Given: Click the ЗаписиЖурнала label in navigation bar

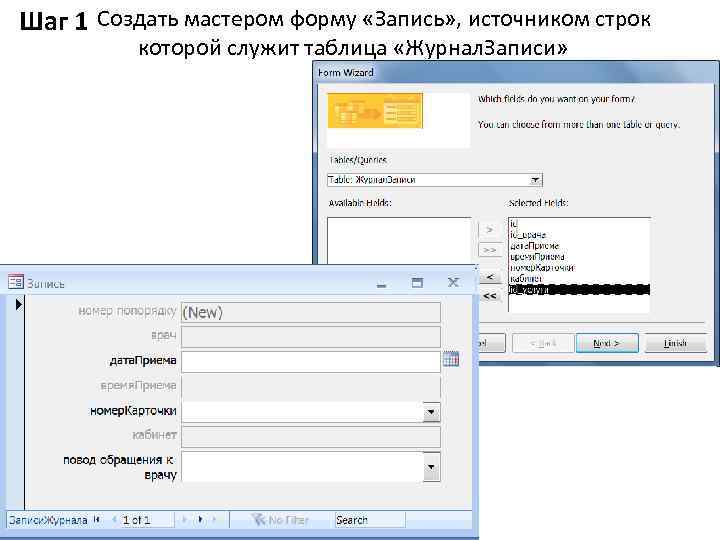Looking at the screenshot, I should pos(48,520).
